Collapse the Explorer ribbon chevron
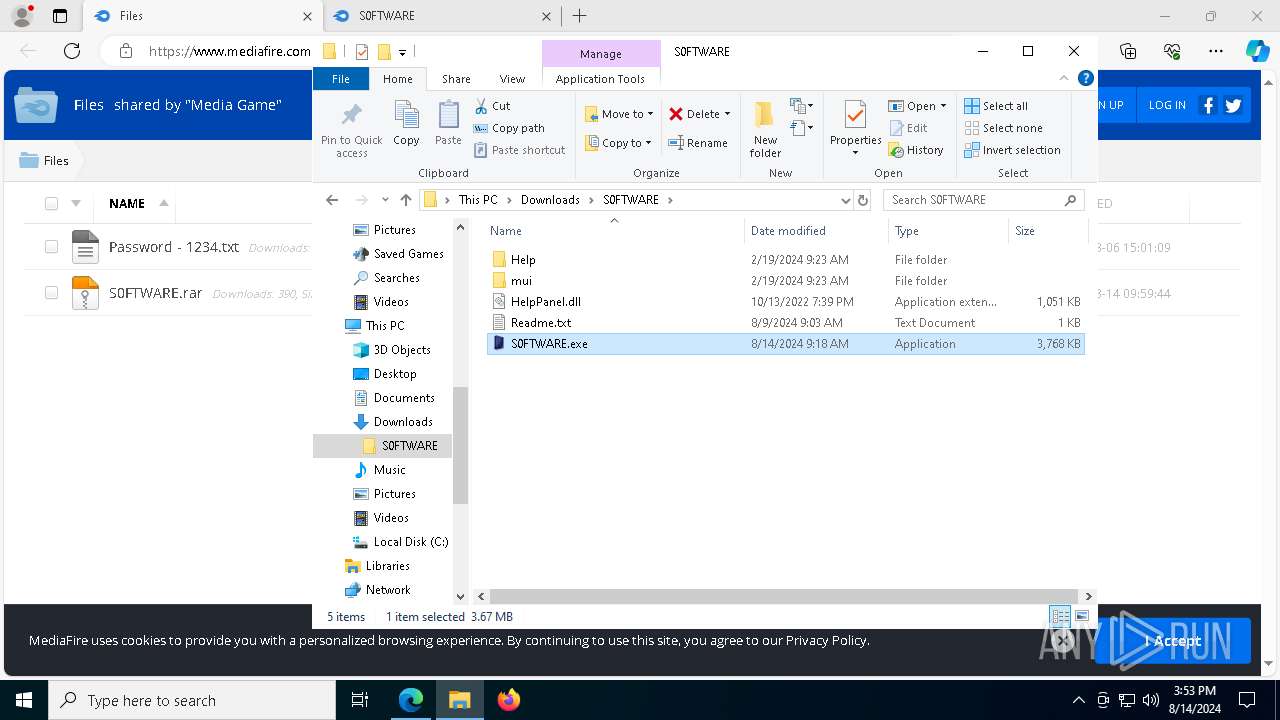Screen dimensions: 1280x720 1064,78
